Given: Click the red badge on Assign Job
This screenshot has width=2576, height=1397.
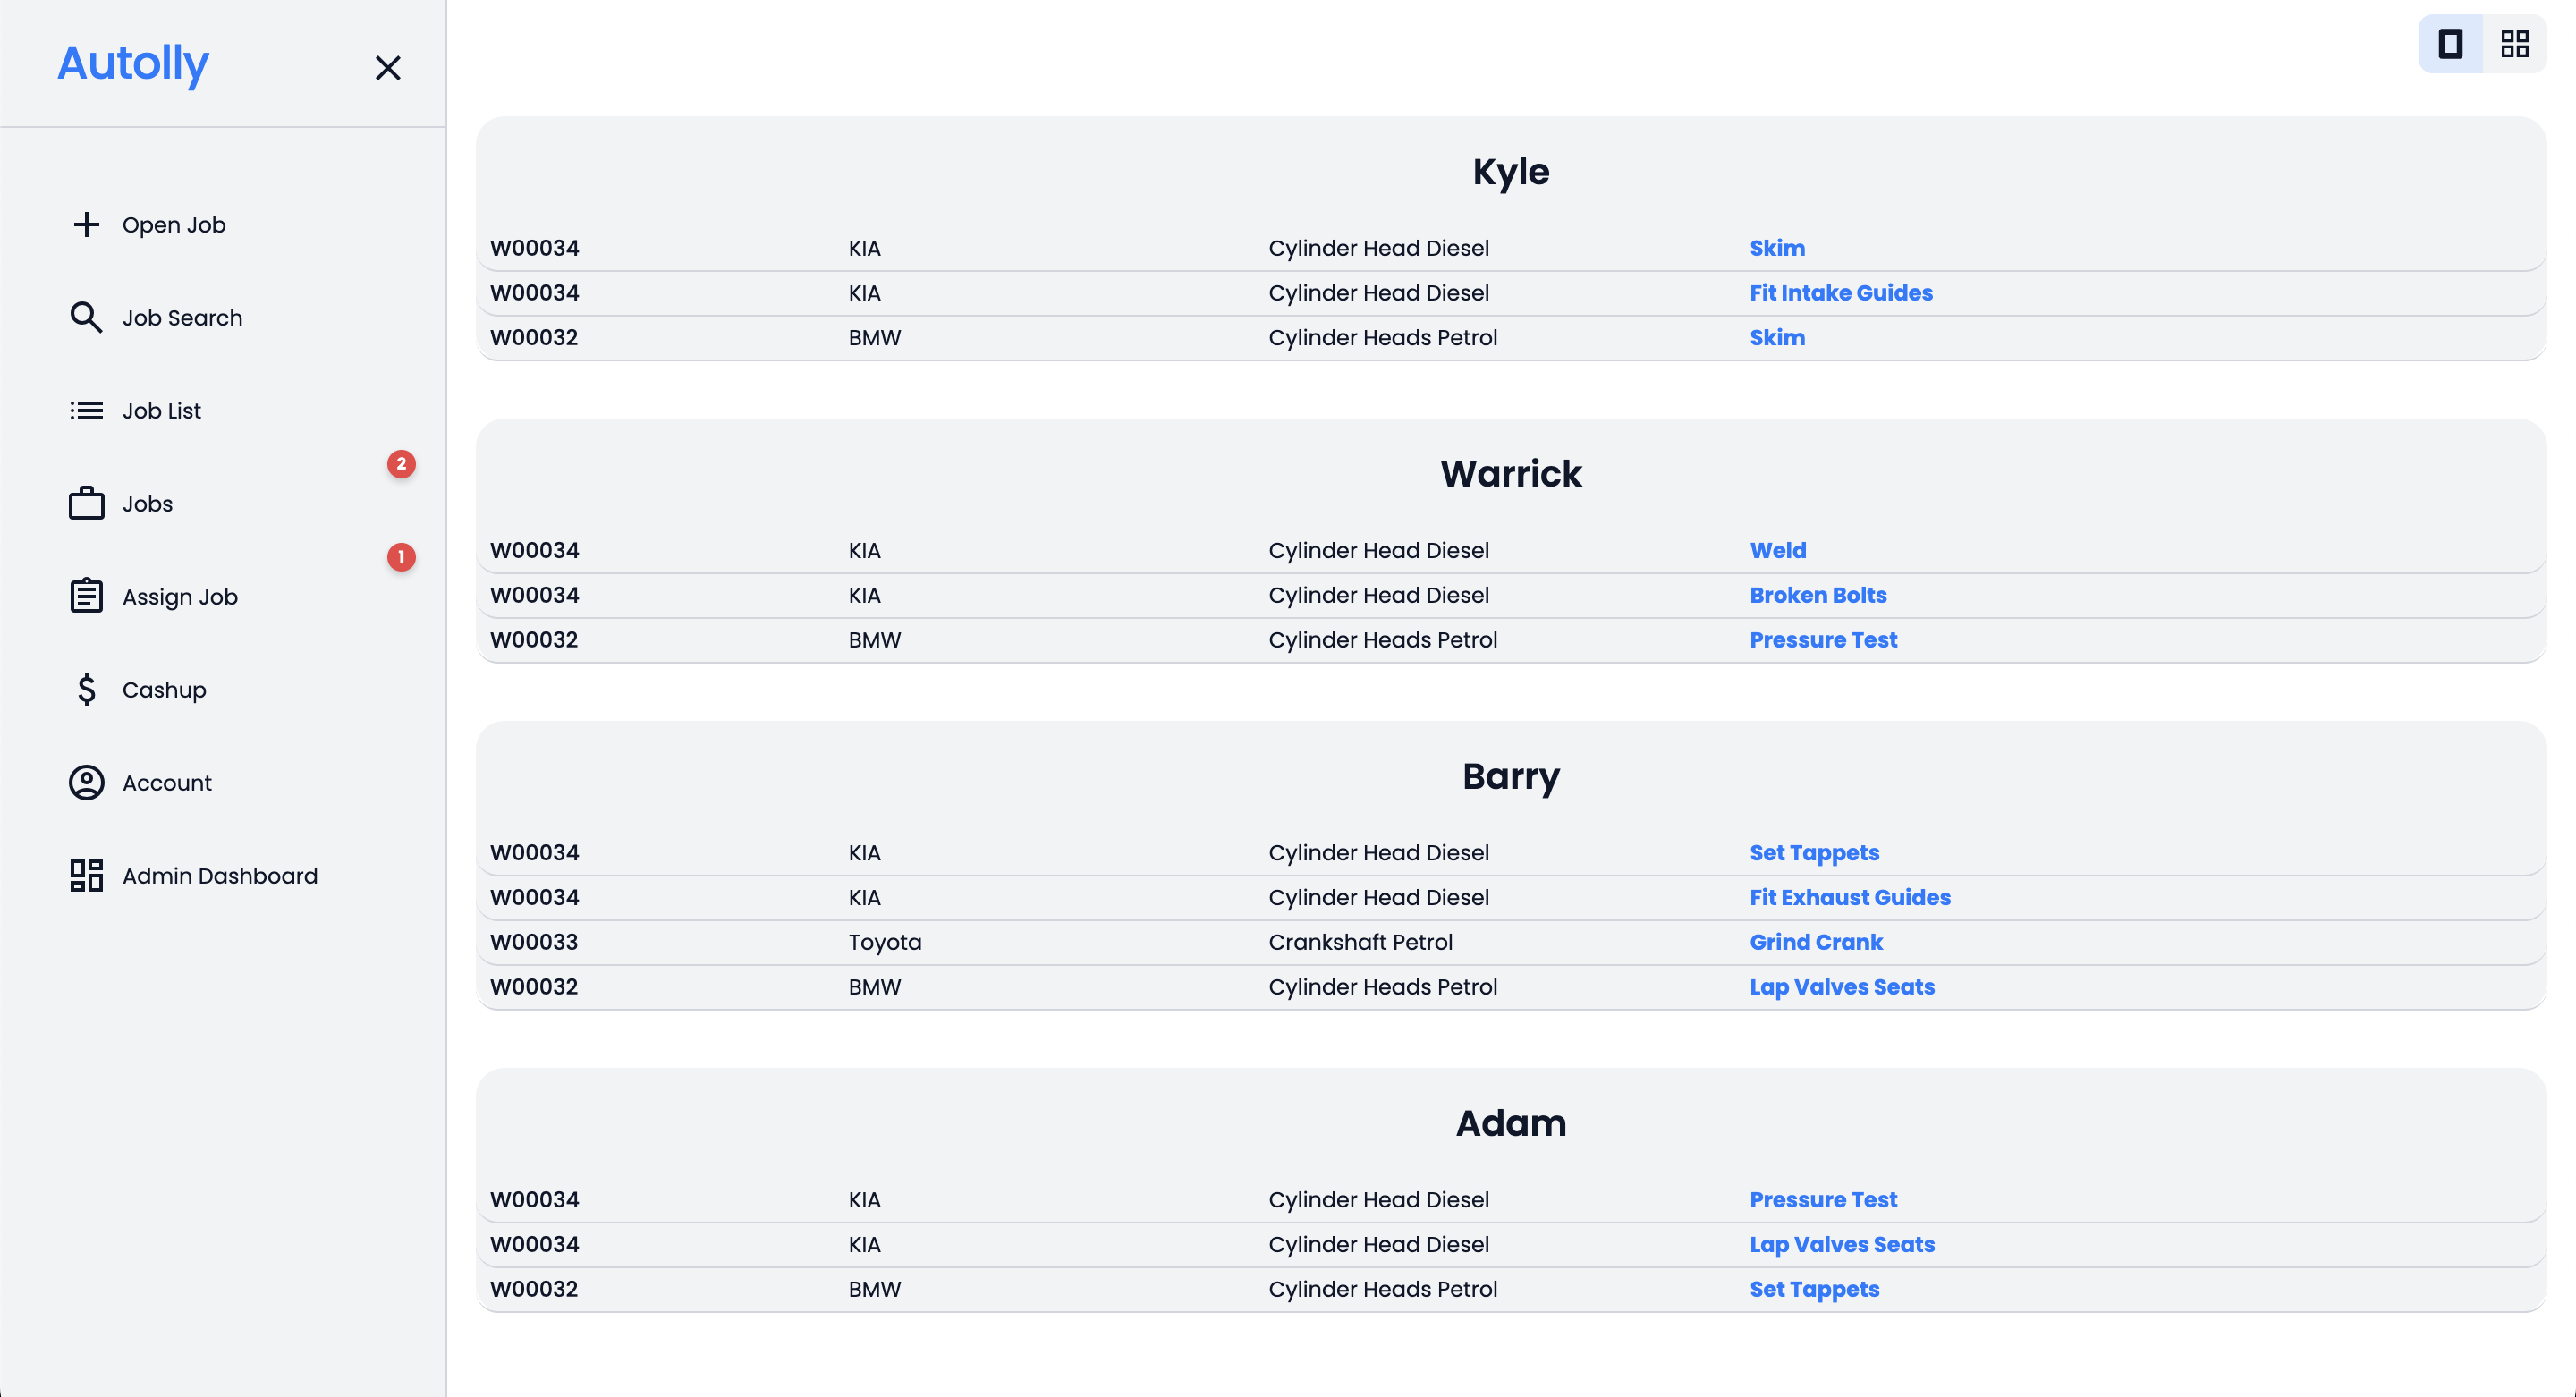Looking at the screenshot, I should (x=401, y=557).
